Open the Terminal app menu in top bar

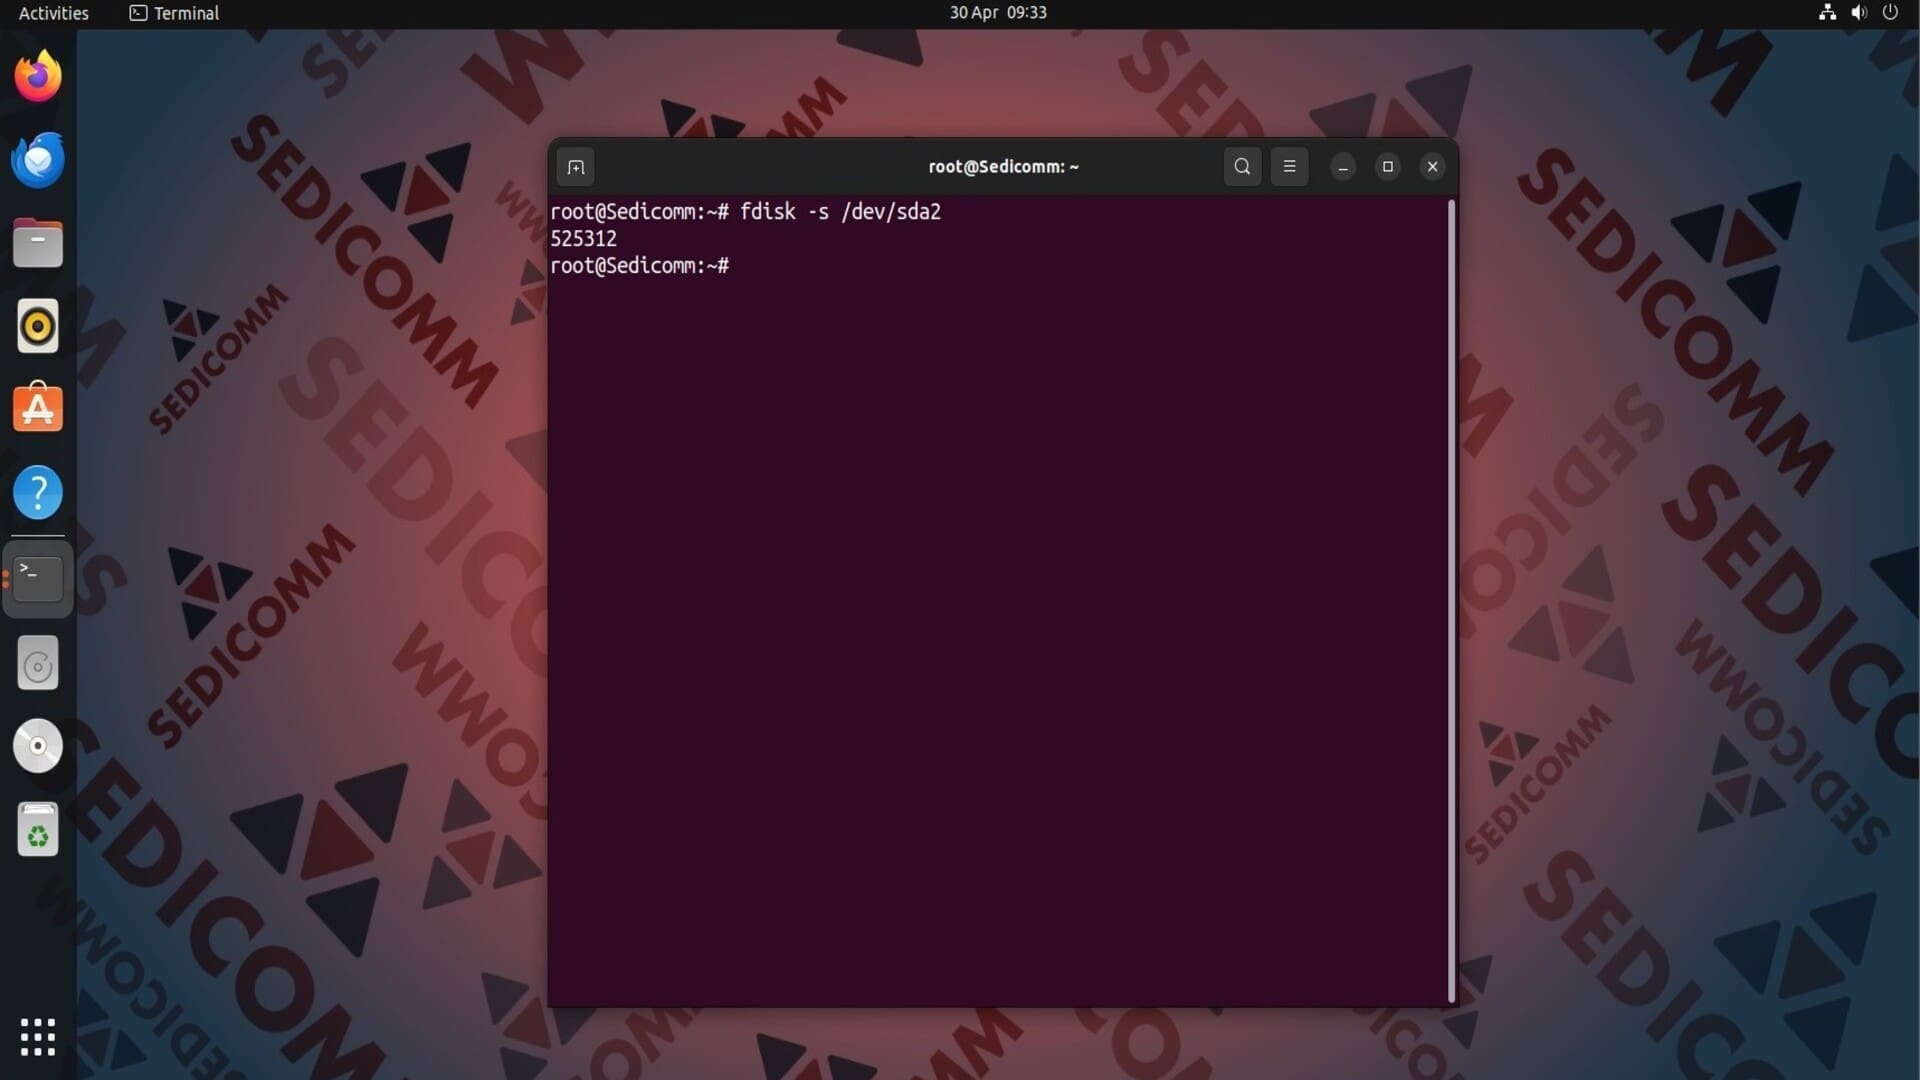[x=175, y=13]
